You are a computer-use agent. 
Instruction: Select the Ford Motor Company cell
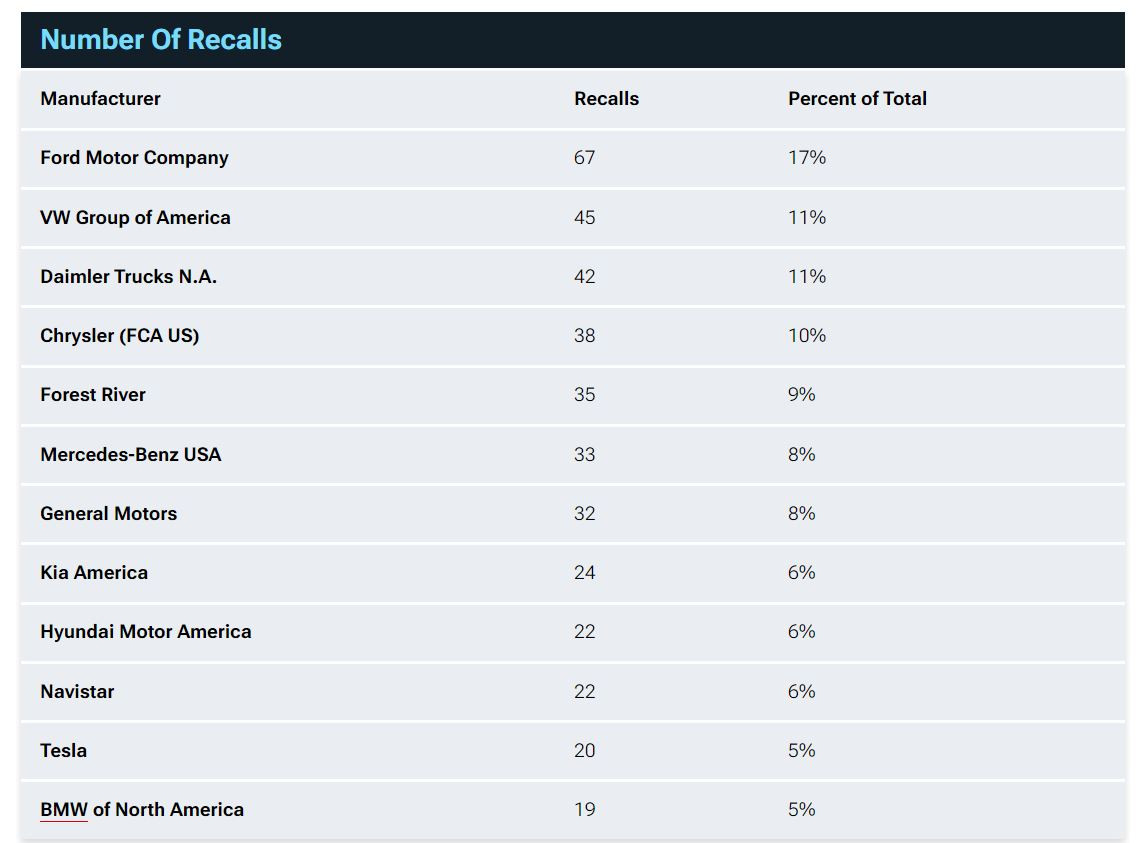134,158
